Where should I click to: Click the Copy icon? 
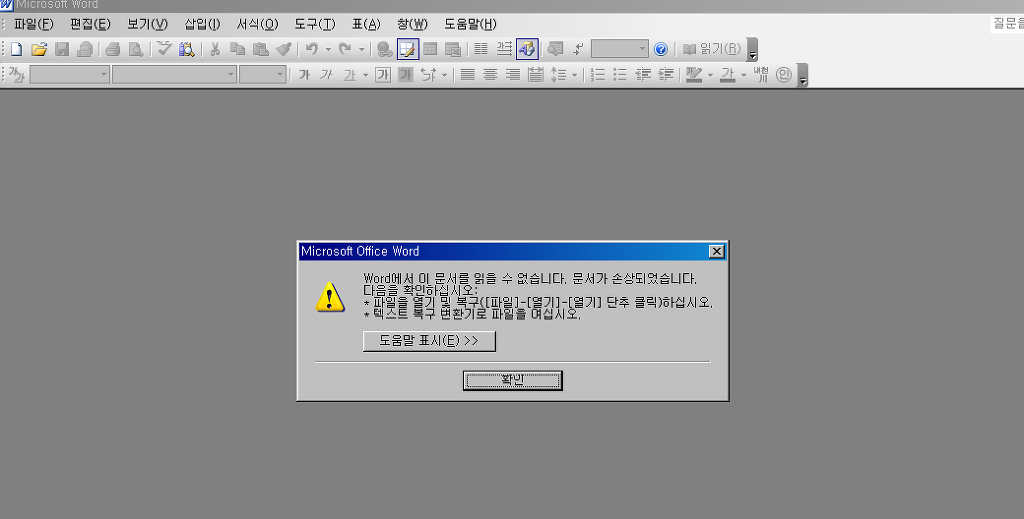pyautogui.click(x=238, y=49)
